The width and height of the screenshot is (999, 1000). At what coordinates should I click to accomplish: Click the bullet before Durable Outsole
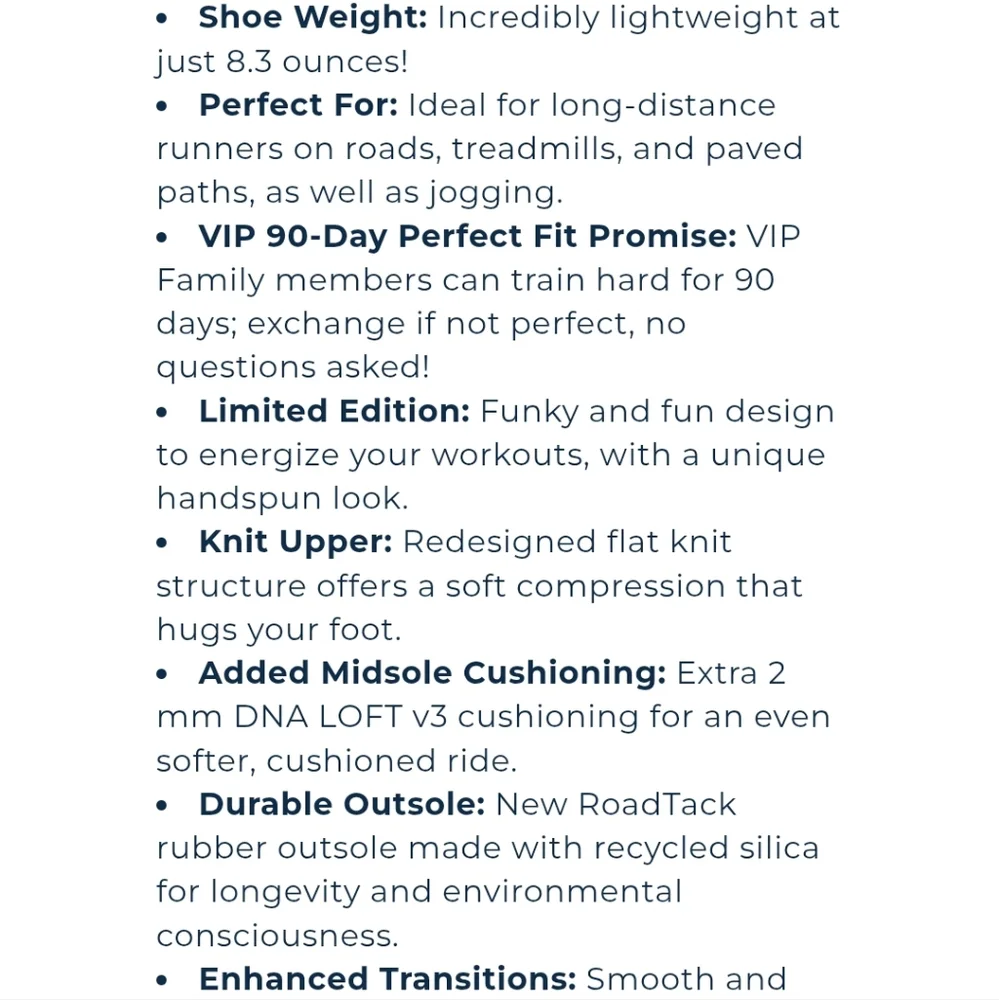[x=162, y=805]
